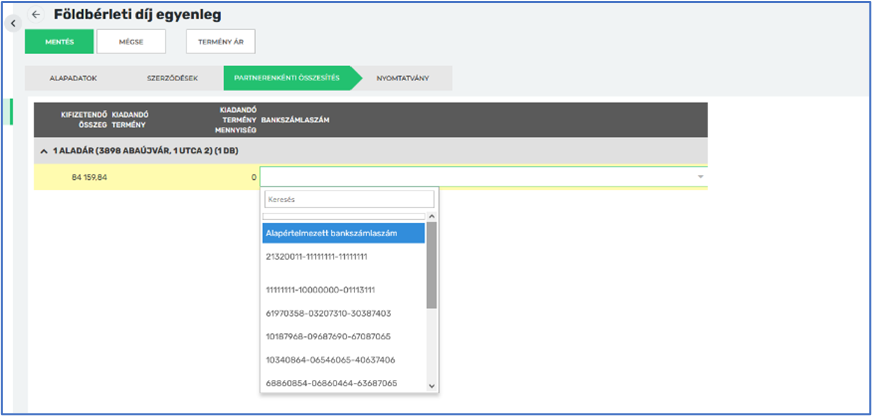This screenshot has width=872, height=416.
Task: Collapse the 1 Aladár group row
Action: click(43, 150)
